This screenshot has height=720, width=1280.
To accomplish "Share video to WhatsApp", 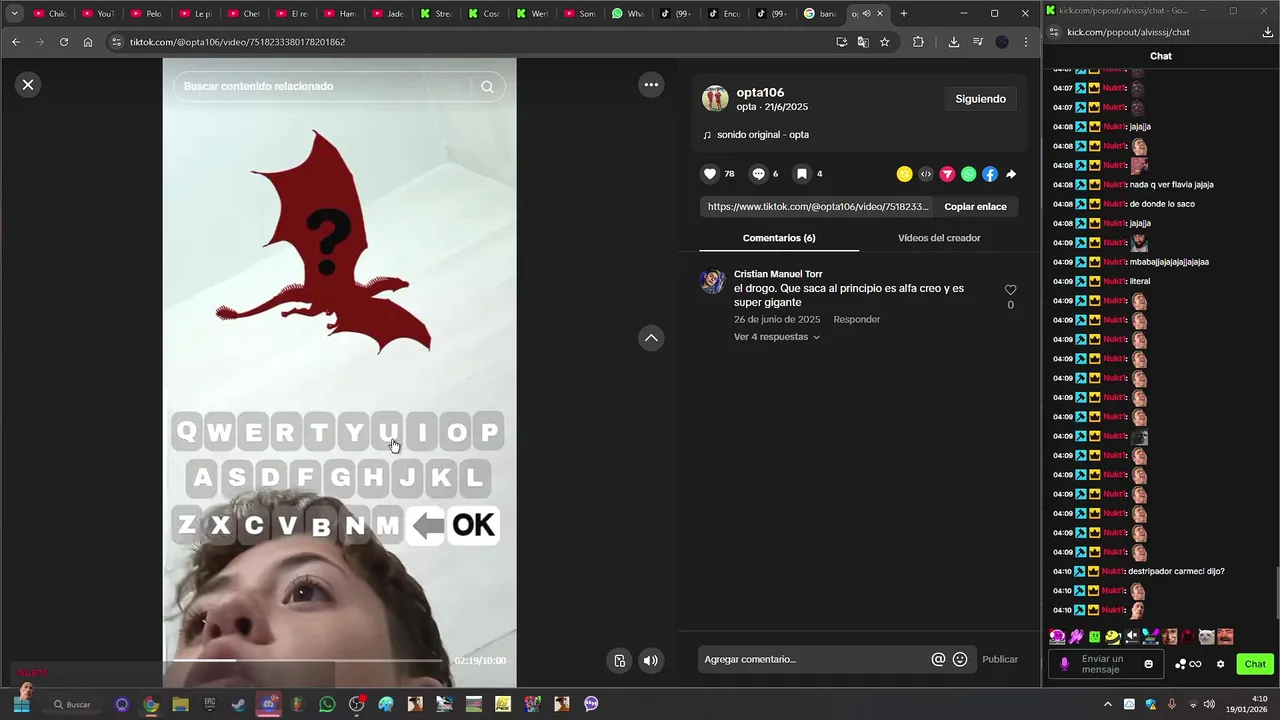I will click(x=968, y=174).
